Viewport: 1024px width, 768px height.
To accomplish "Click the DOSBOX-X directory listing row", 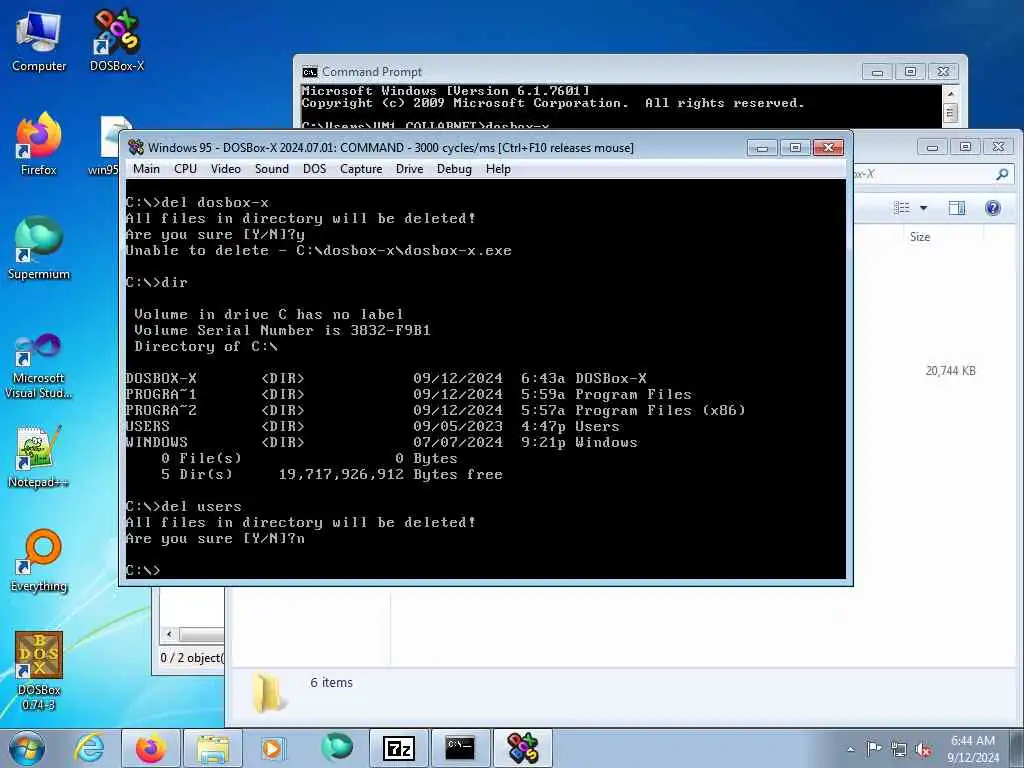I will point(386,378).
